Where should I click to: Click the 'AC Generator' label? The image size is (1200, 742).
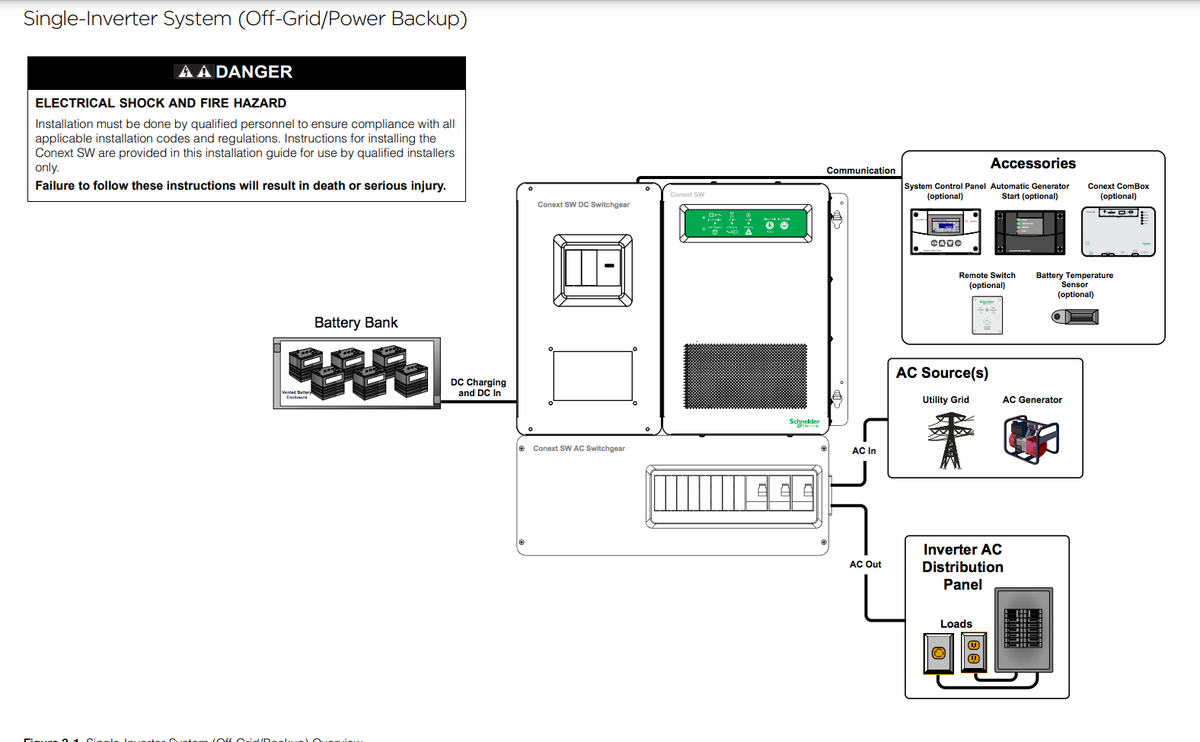pyautogui.click(x=1032, y=400)
